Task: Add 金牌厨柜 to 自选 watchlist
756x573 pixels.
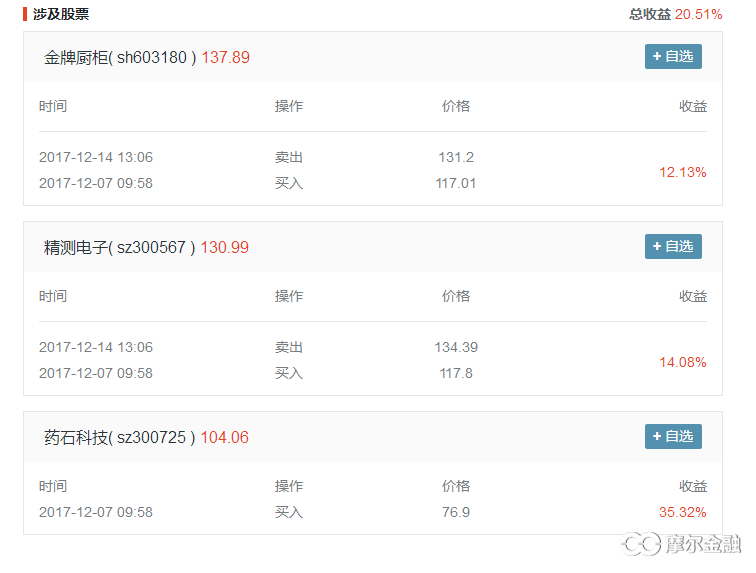Action: (673, 56)
